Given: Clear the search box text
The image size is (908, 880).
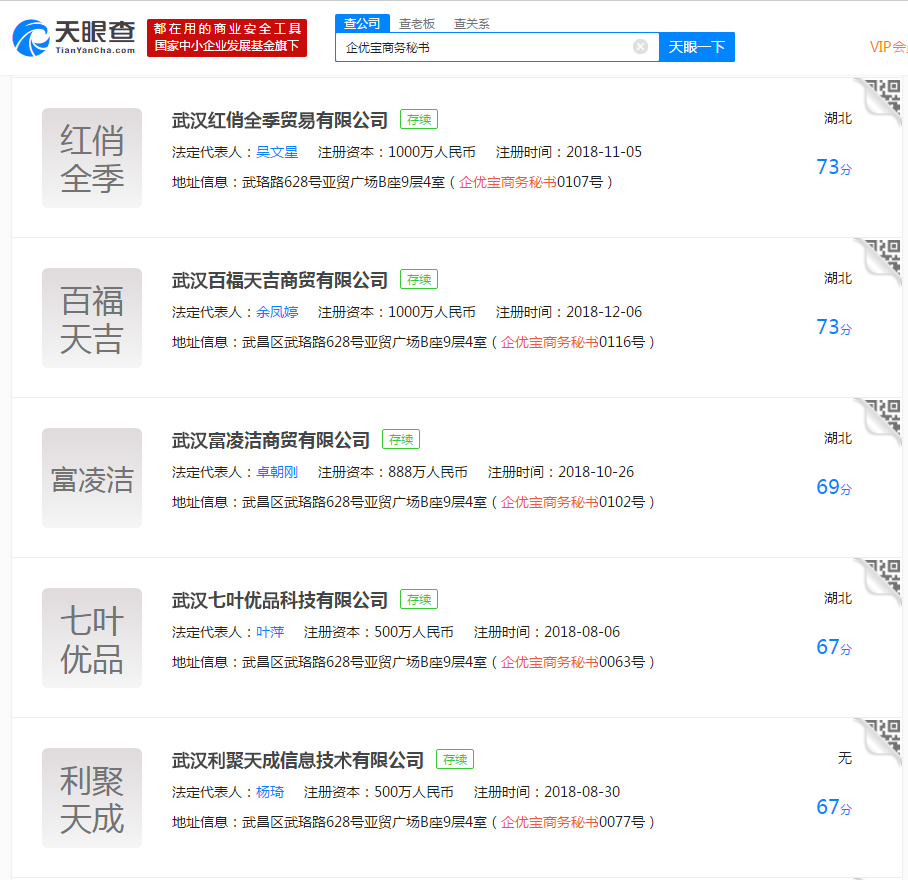Looking at the screenshot, I should (x=640, y=47).
